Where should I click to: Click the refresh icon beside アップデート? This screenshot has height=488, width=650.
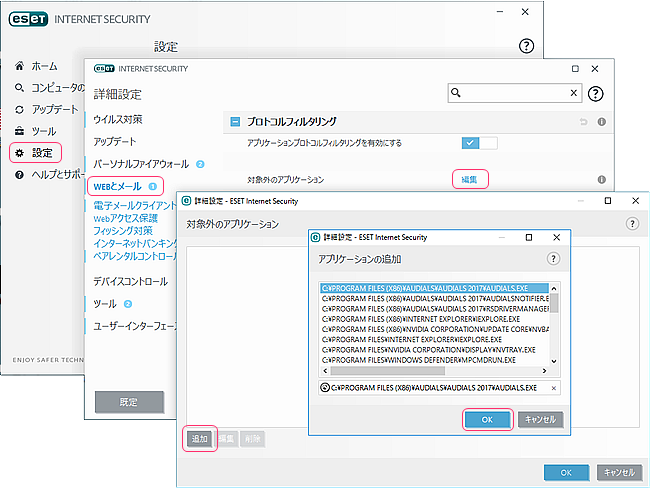pos(19,109)
